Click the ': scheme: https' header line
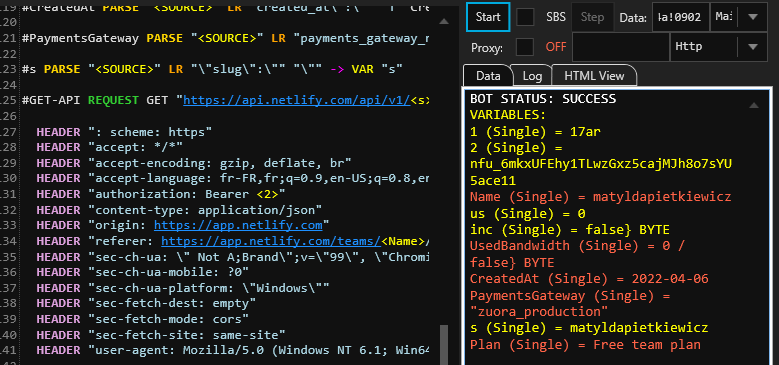Screen dimensions: 779x365 (x=125, y=132)
